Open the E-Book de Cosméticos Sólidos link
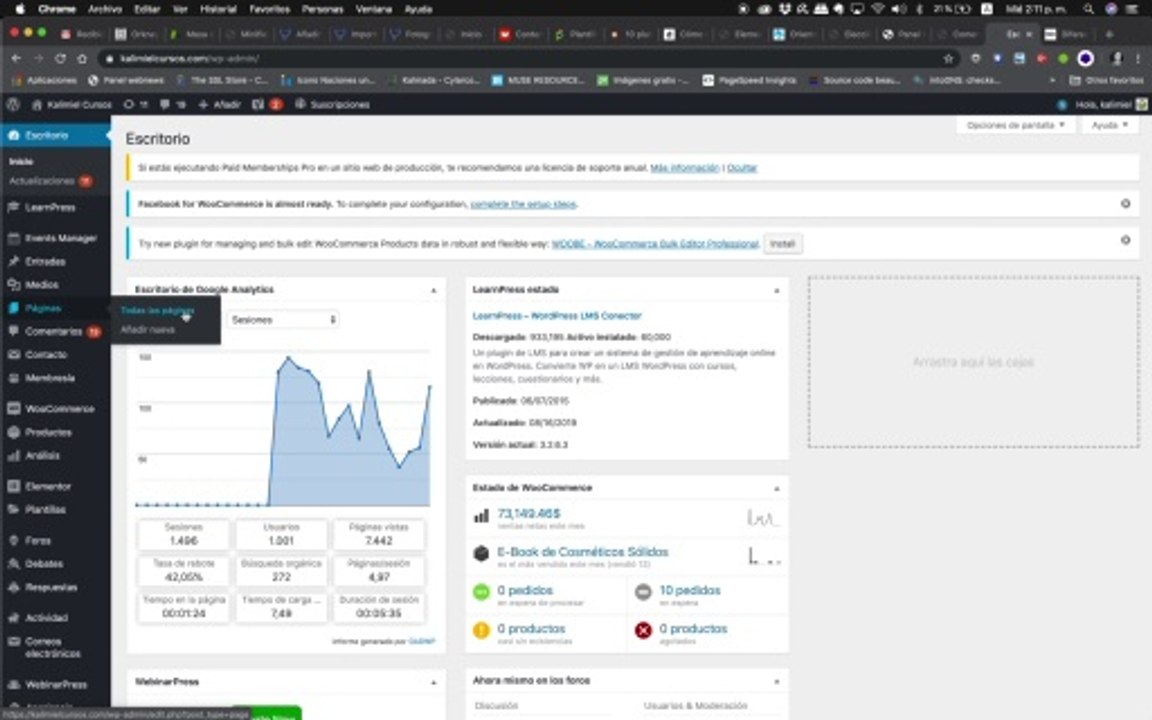The image size is (1152, 720). coord(583,552)
